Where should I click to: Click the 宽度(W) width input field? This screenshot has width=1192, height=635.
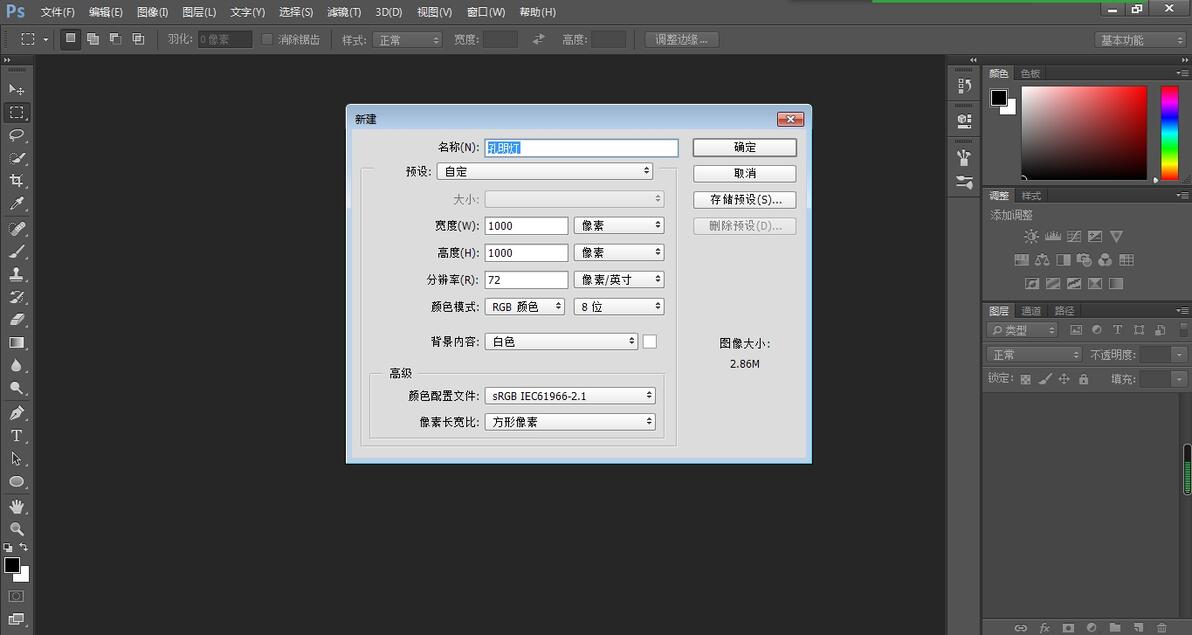(526, 226)
